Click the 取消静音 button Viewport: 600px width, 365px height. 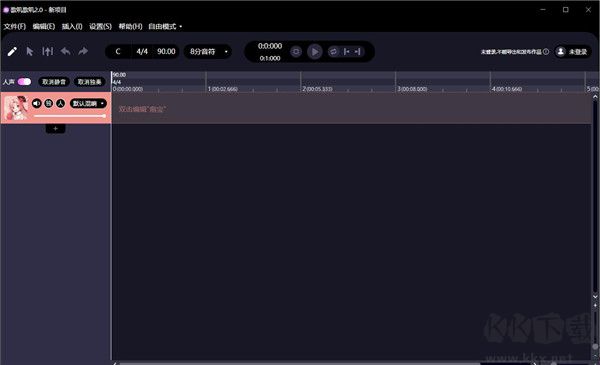[x=54, y=82]
